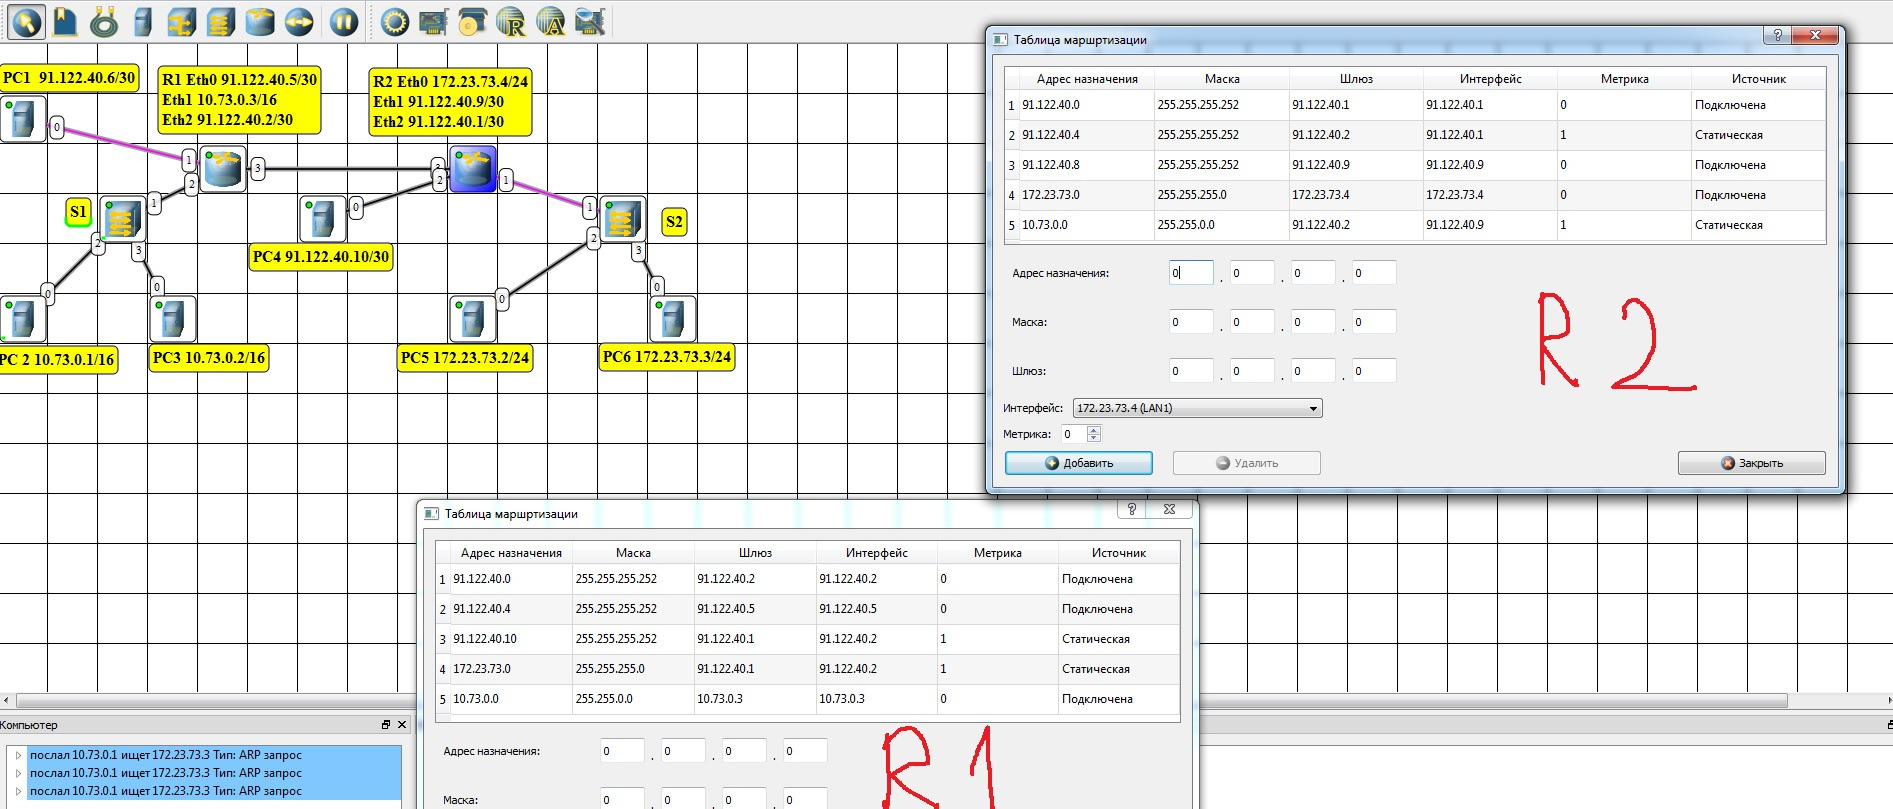Pause the simulation
The image size is (1893, 809).
[x=344, y=21]
